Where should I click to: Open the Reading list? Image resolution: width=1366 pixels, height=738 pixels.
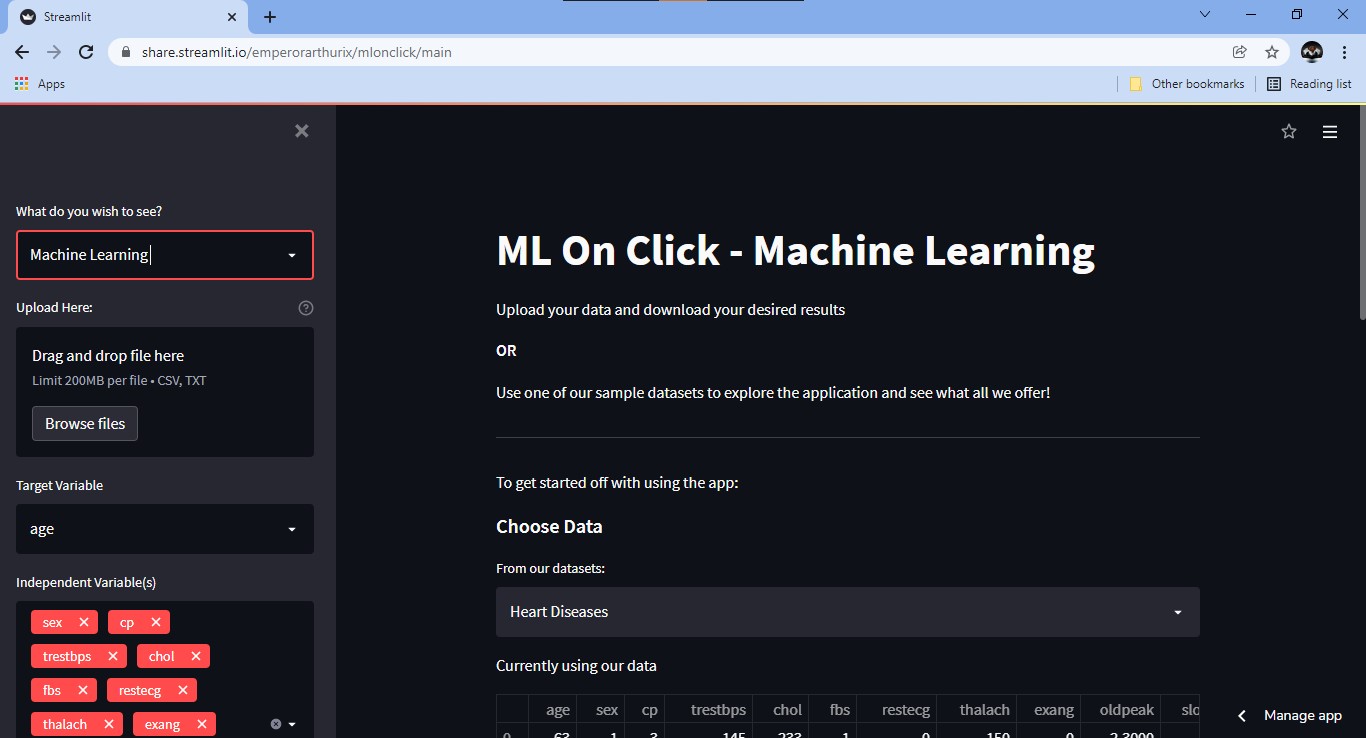tap(1309, 84)
